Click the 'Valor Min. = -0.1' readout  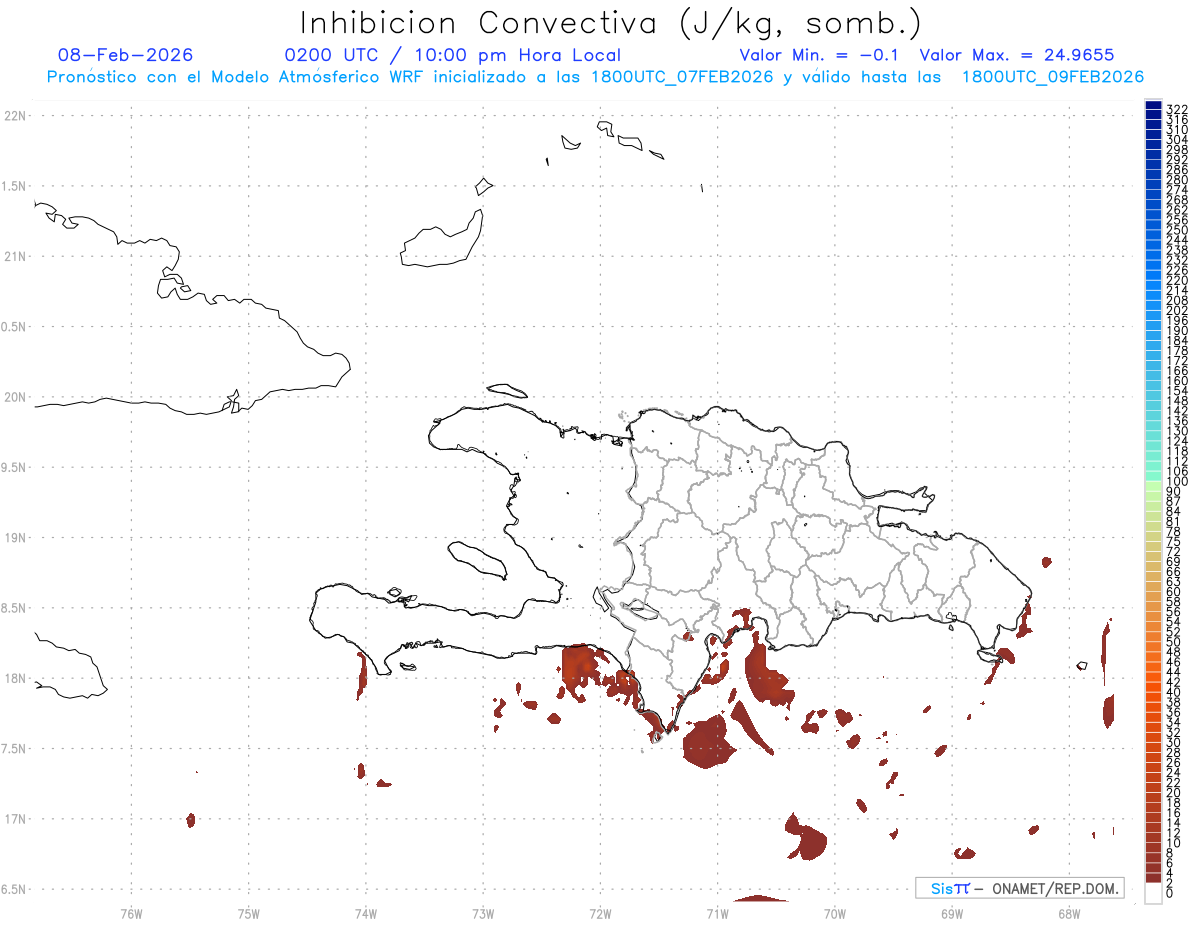pyautogui.click(x=820, y=55)
